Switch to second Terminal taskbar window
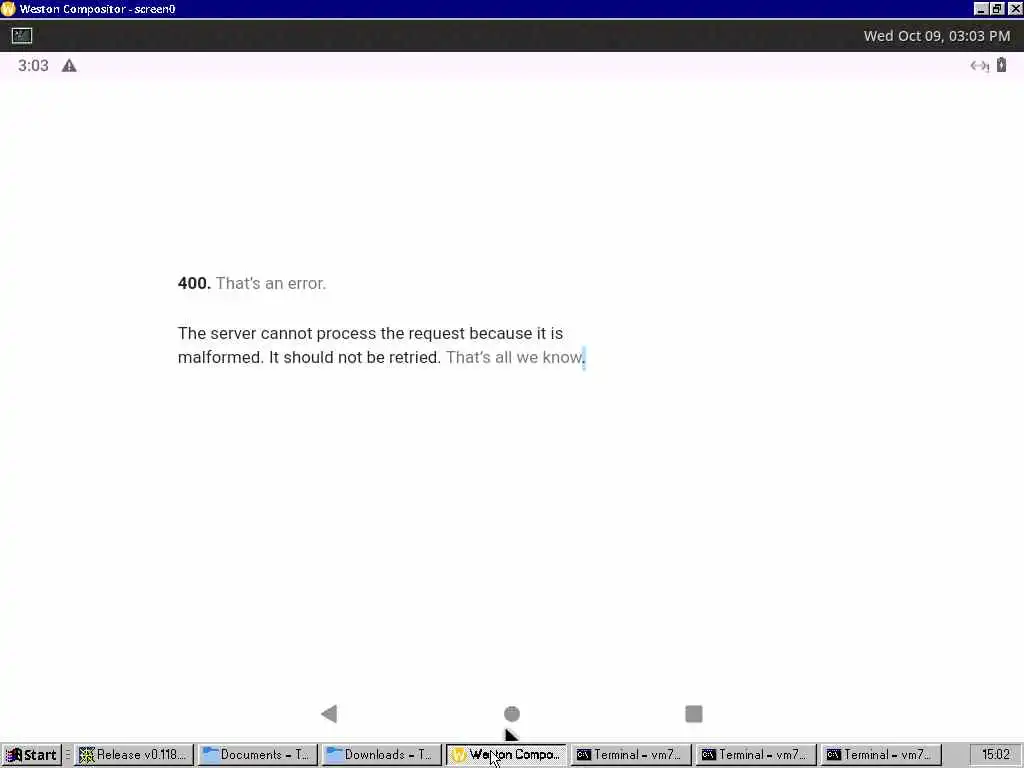The height and width of the screenshot is (768, 1024). click(x=756, y=755)
